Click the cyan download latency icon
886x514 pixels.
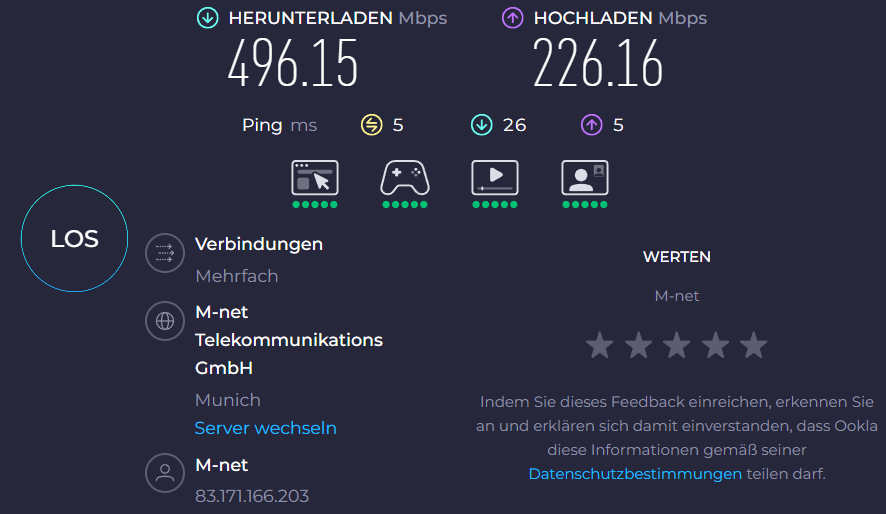482,125
